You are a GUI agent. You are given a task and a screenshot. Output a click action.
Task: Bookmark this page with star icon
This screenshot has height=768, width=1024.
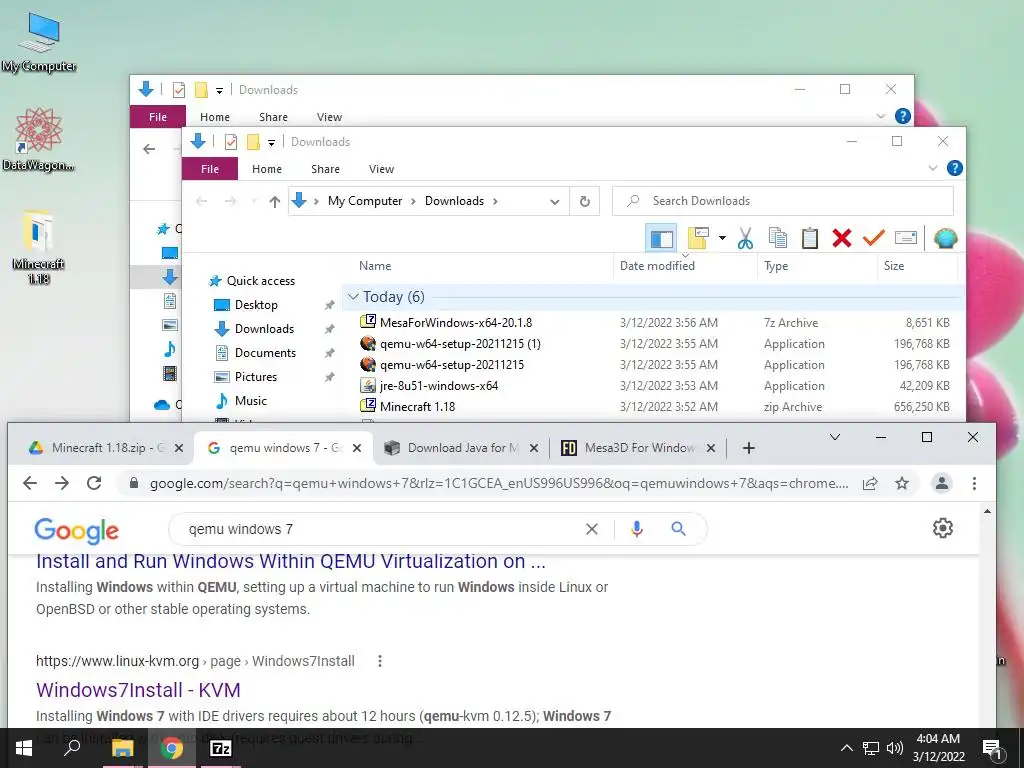(x=902, y=483)
